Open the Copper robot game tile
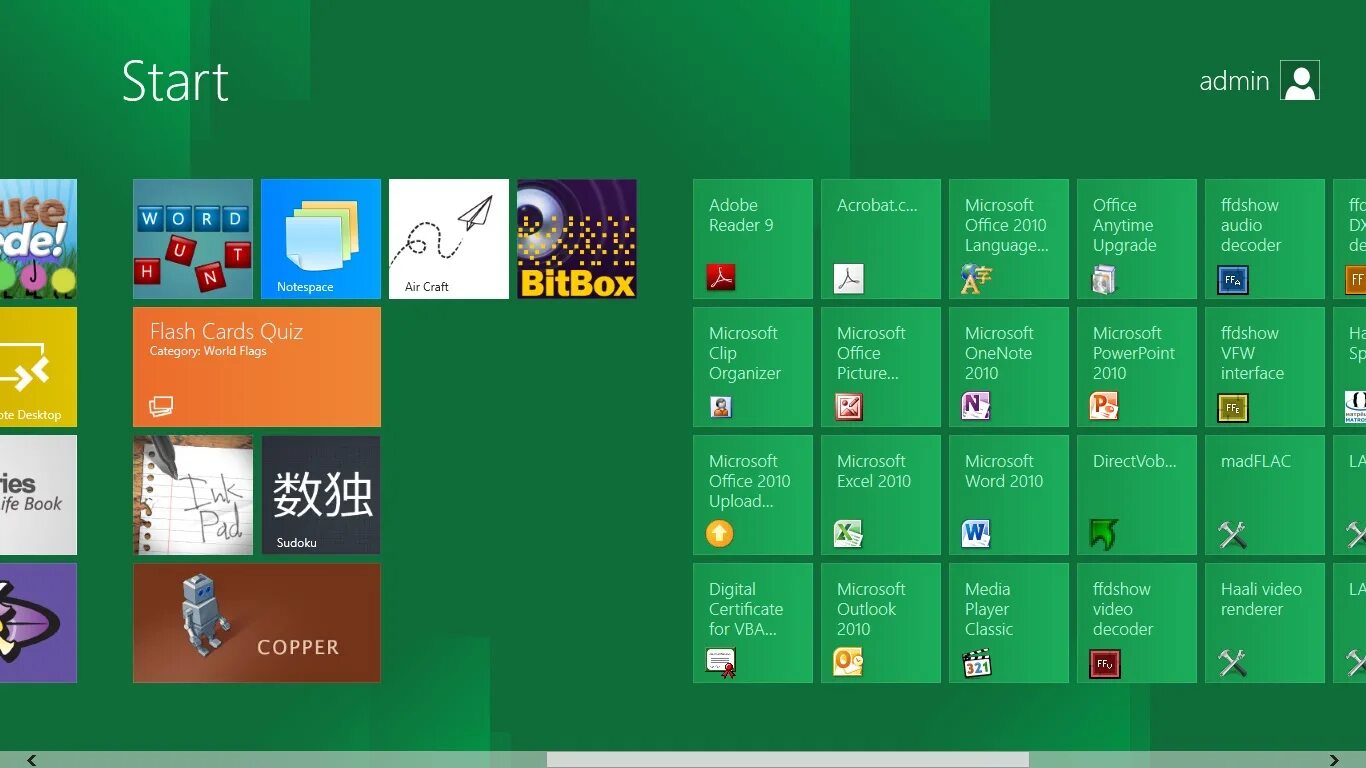This screenshot has width=1366, height=768. [257, 623]
